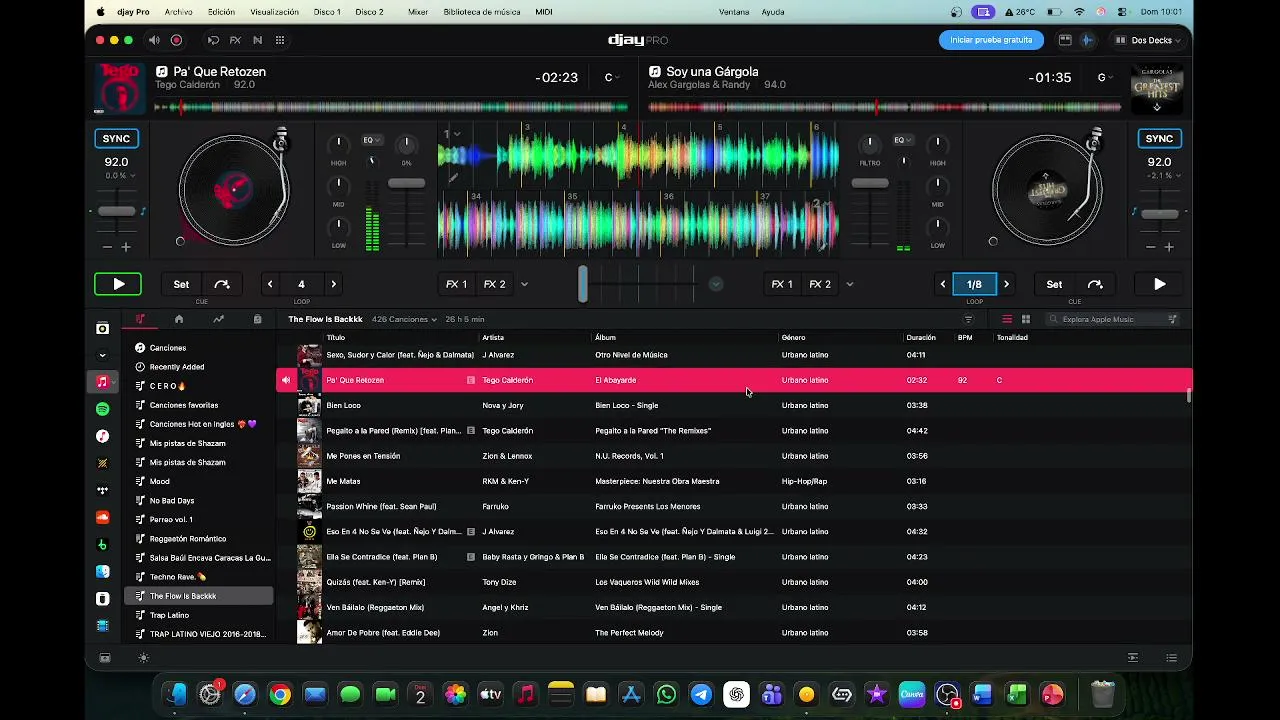
Task: Open deck 1 tempo range 0.0 % dropdown
Action: (120, 176)
